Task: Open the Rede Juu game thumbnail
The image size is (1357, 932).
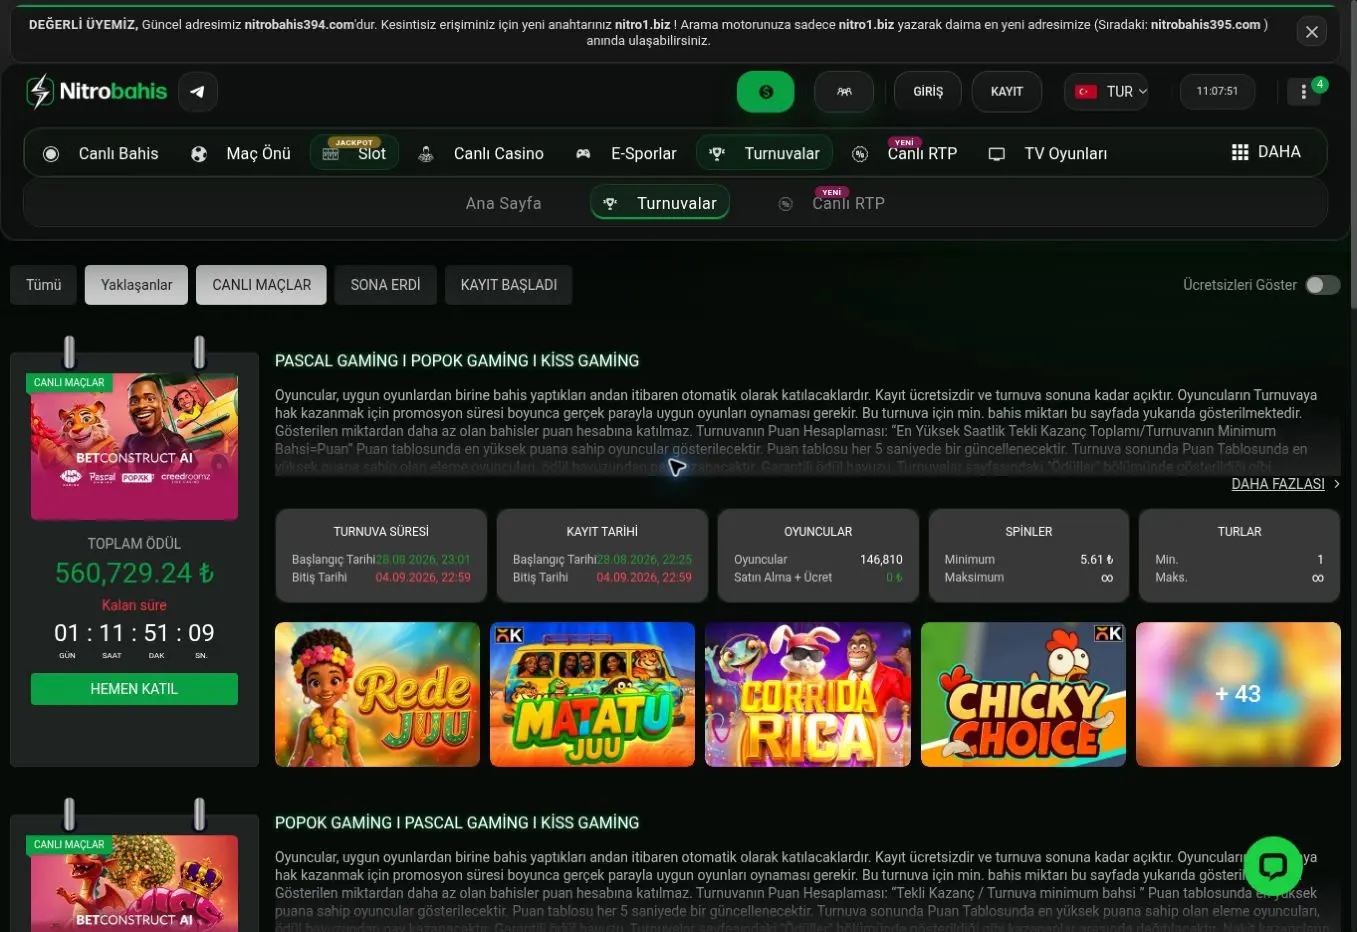Action: tap(377, 695)
